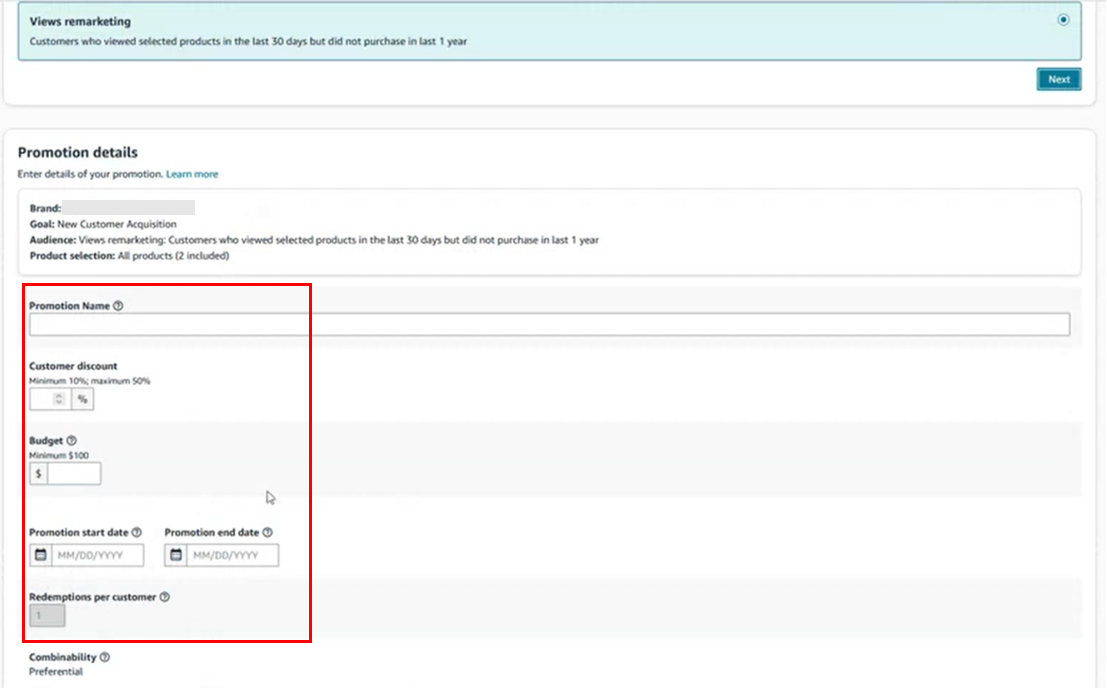The image size is (1107, 691).
Task: Click 'Product selection: All products (2 included)' text
Action: click(129, 256)
